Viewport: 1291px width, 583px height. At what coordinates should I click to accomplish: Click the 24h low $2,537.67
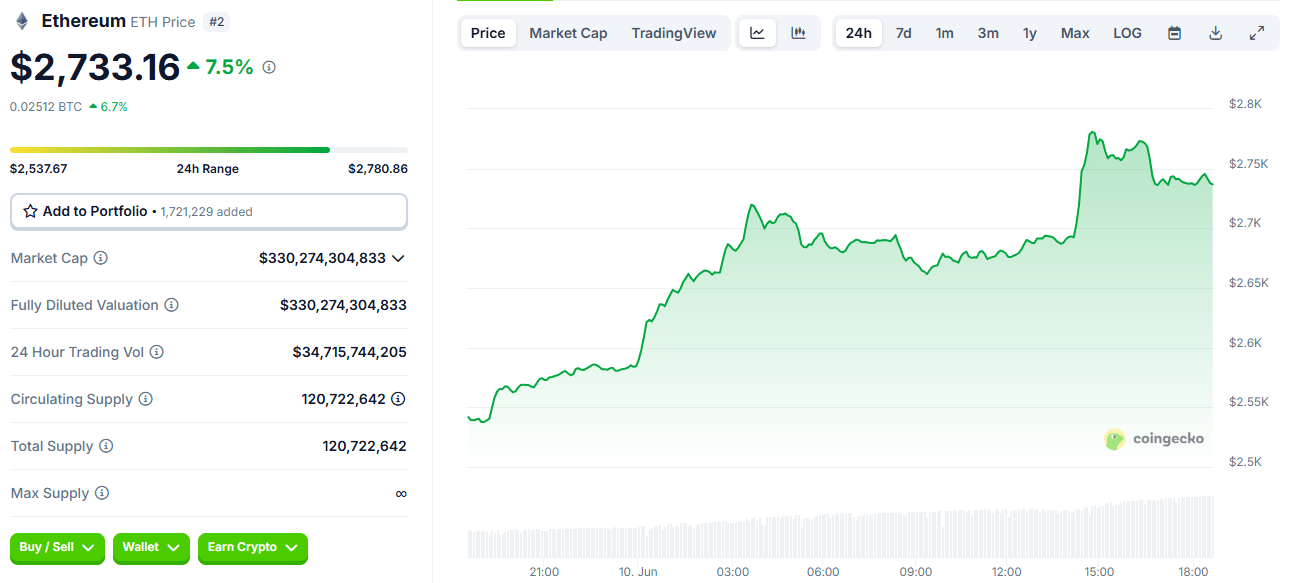pyautogui.click(x=39, y=169)
